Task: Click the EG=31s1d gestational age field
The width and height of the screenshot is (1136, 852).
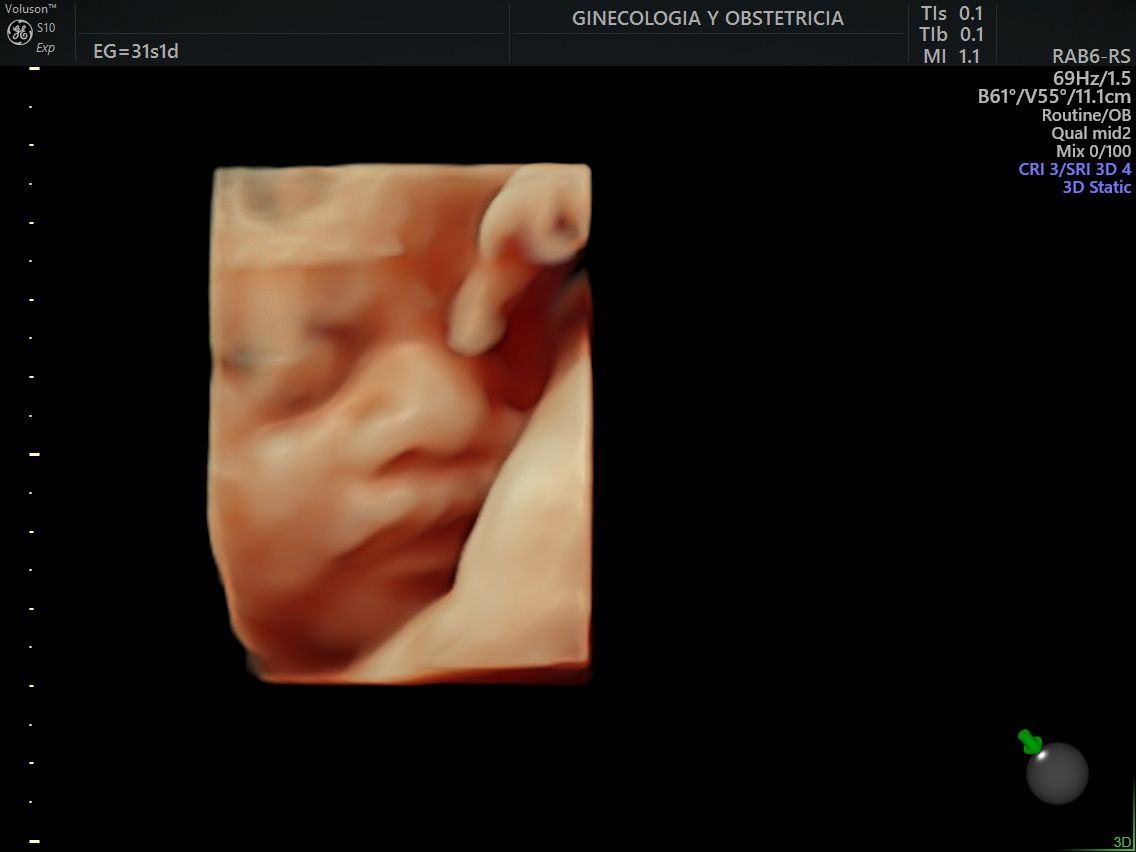Action: coord(135,51)
